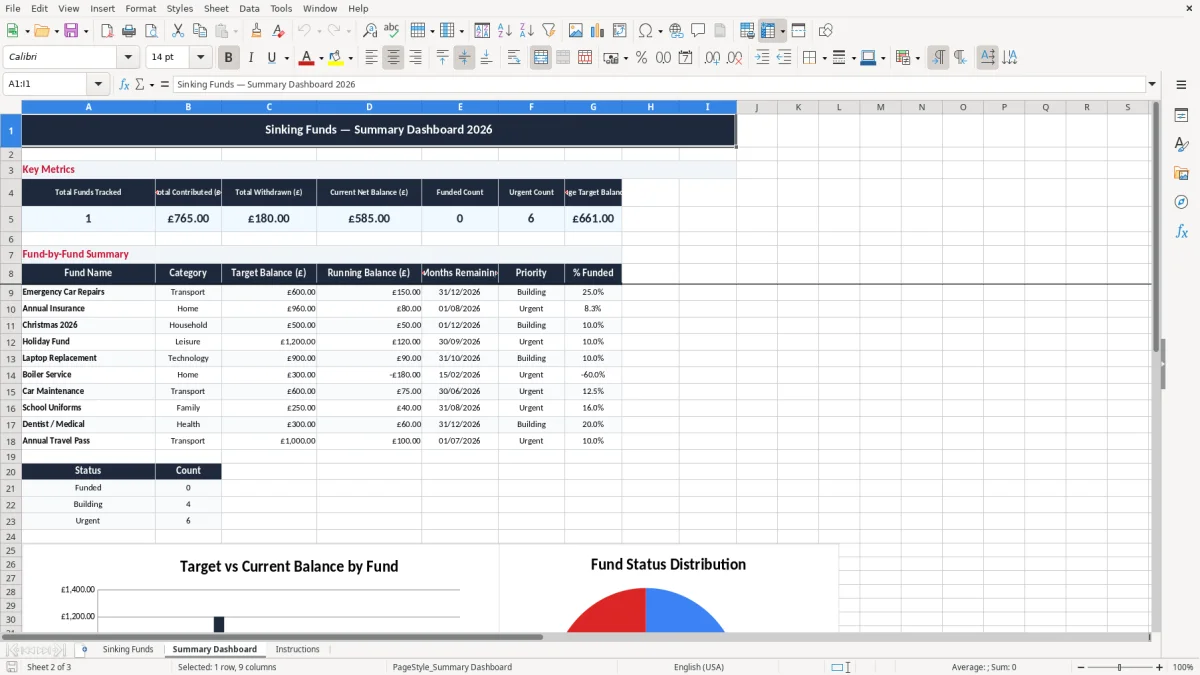
Task: Expand the Name Box dropdown
Action: pos(98,85)
